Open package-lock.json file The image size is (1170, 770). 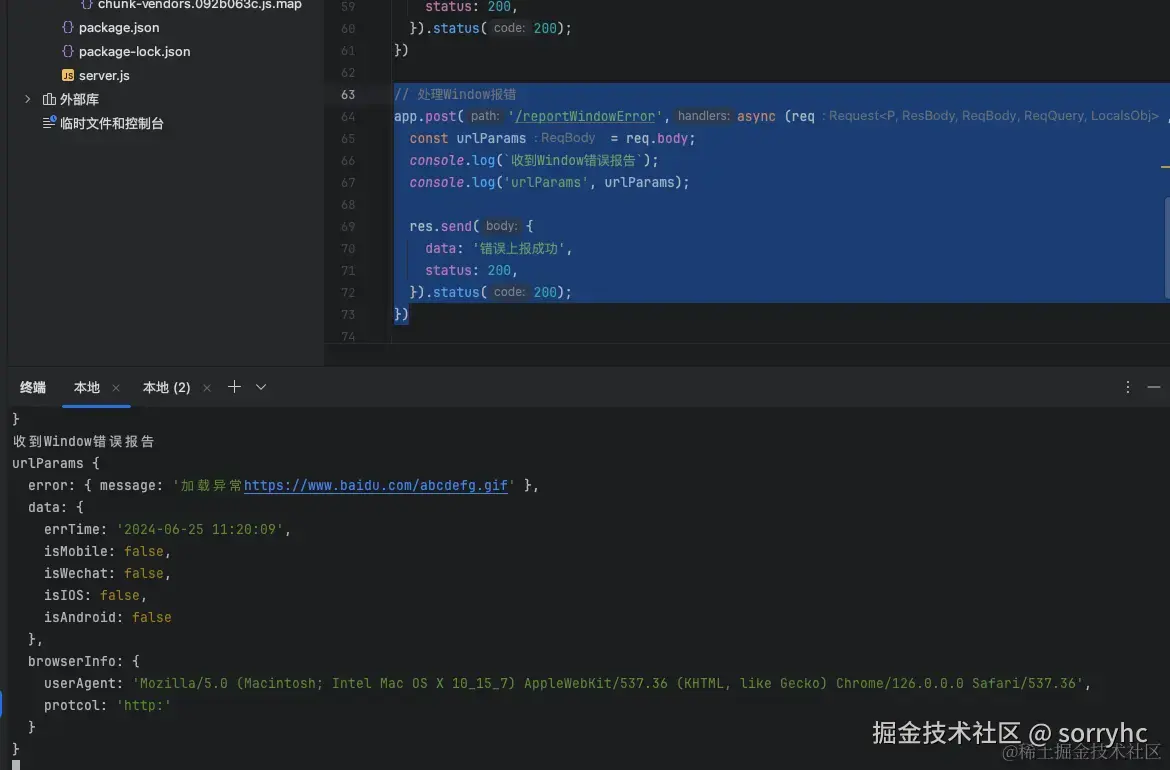pos(134,51)
